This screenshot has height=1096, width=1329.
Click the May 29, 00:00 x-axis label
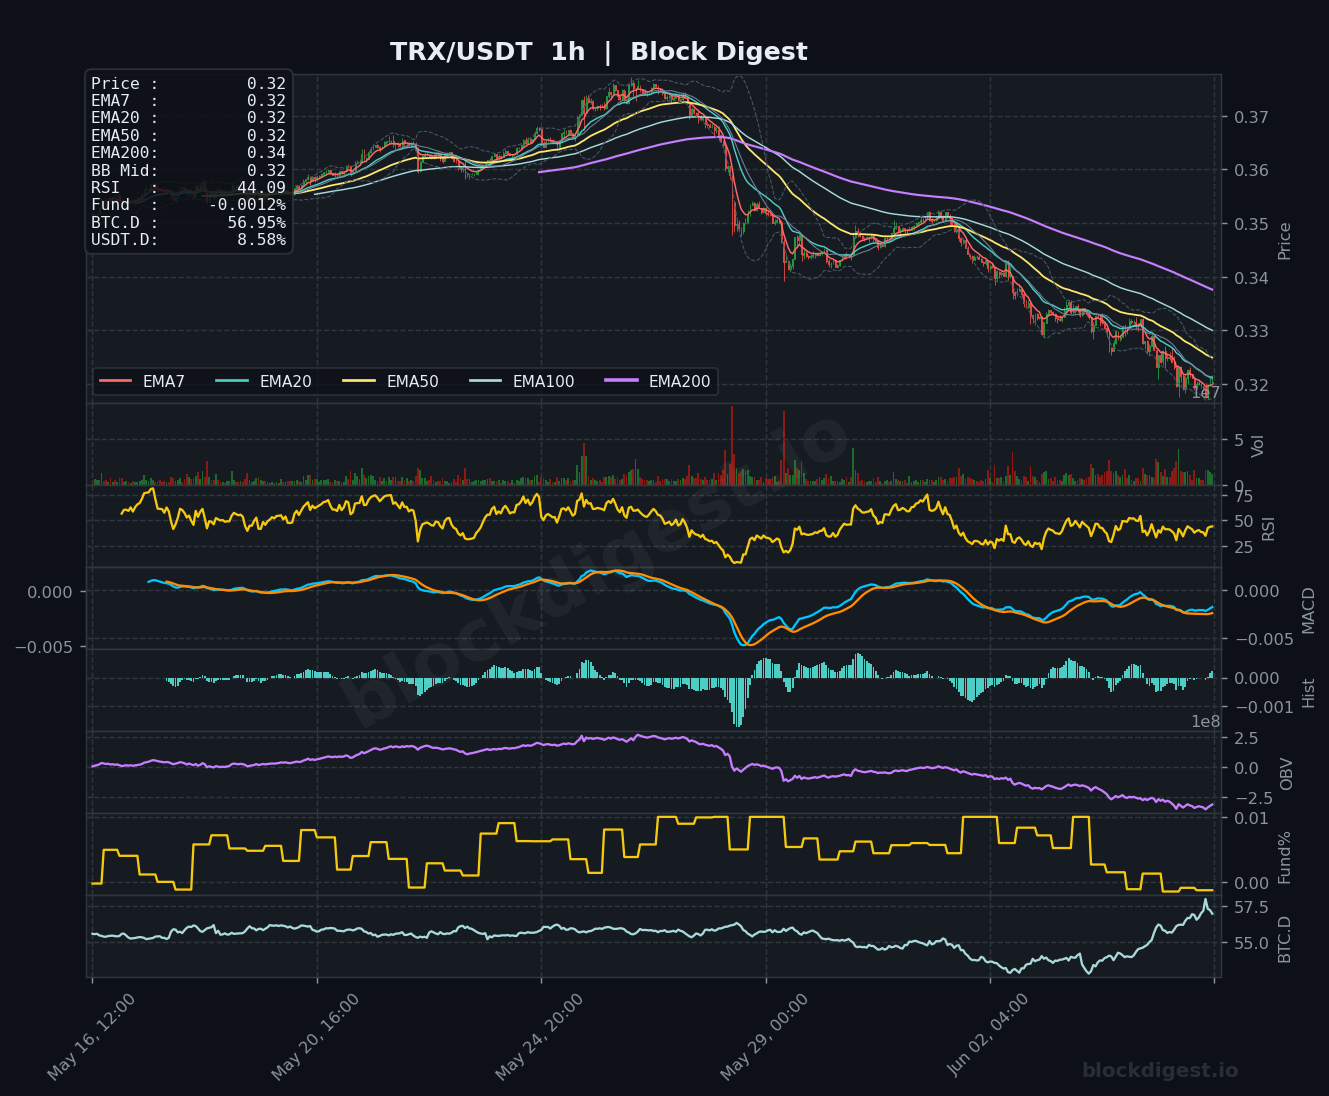pyautogui.click(x=764, y=1037)
